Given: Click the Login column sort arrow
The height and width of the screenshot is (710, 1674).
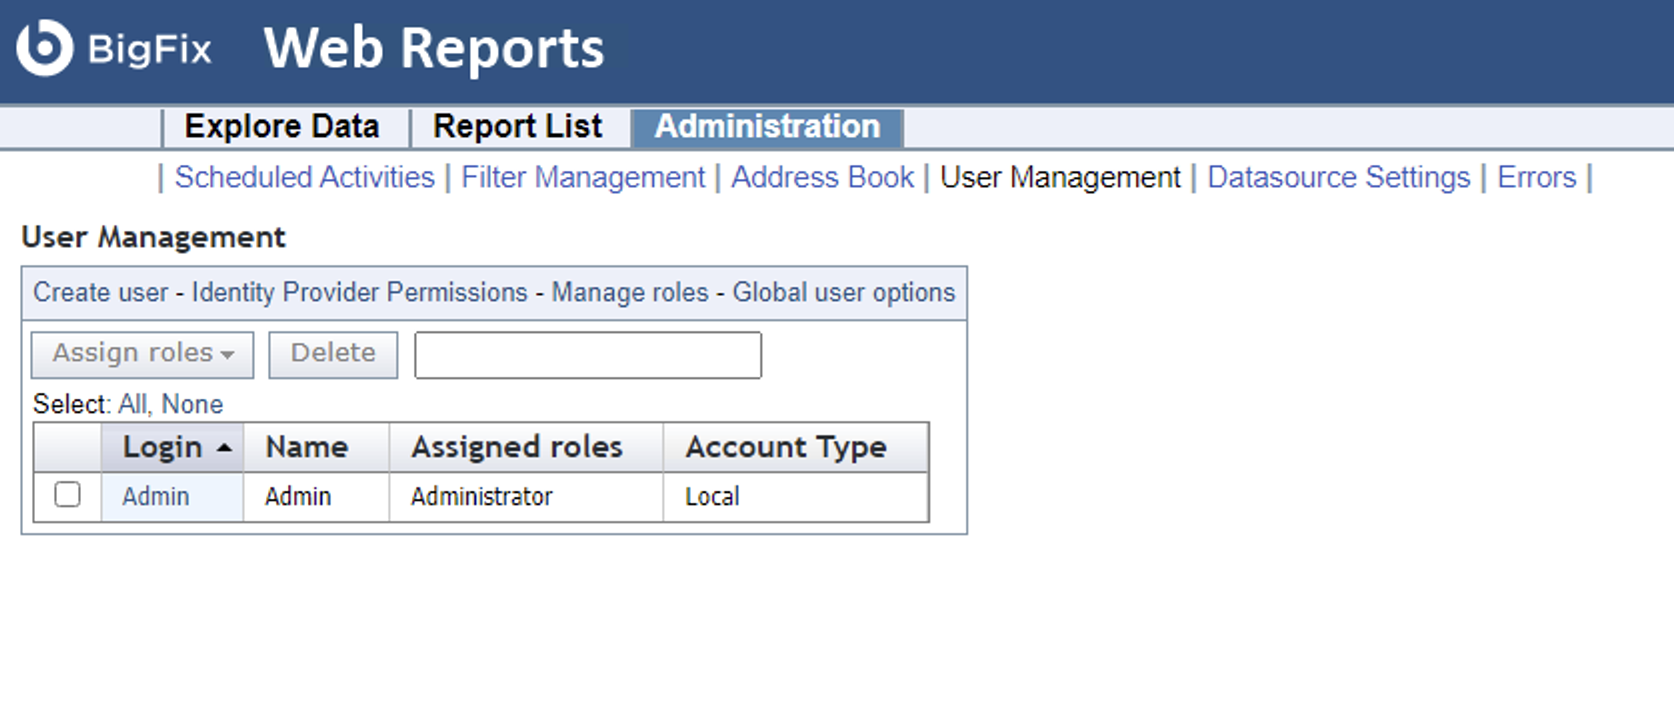Looking at the screenshot, I should [x=225, y=448].
